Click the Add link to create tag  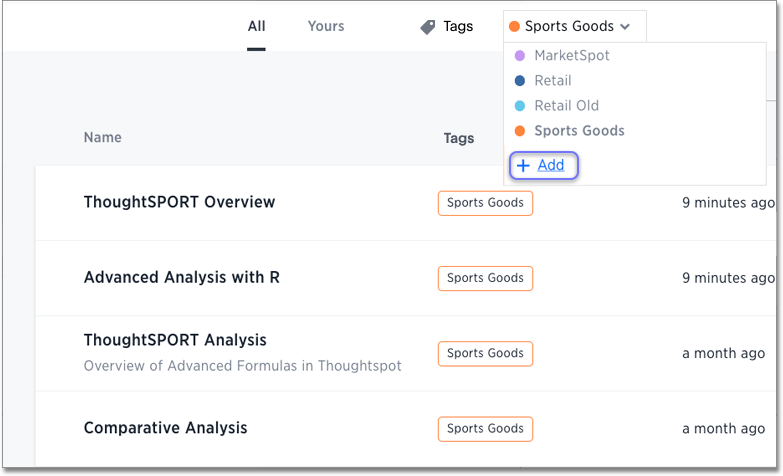pos(551,166)
